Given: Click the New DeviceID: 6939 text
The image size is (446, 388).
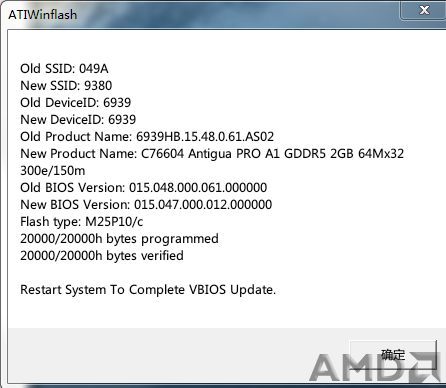Looking at the screenshot, I should click(78, 120).
